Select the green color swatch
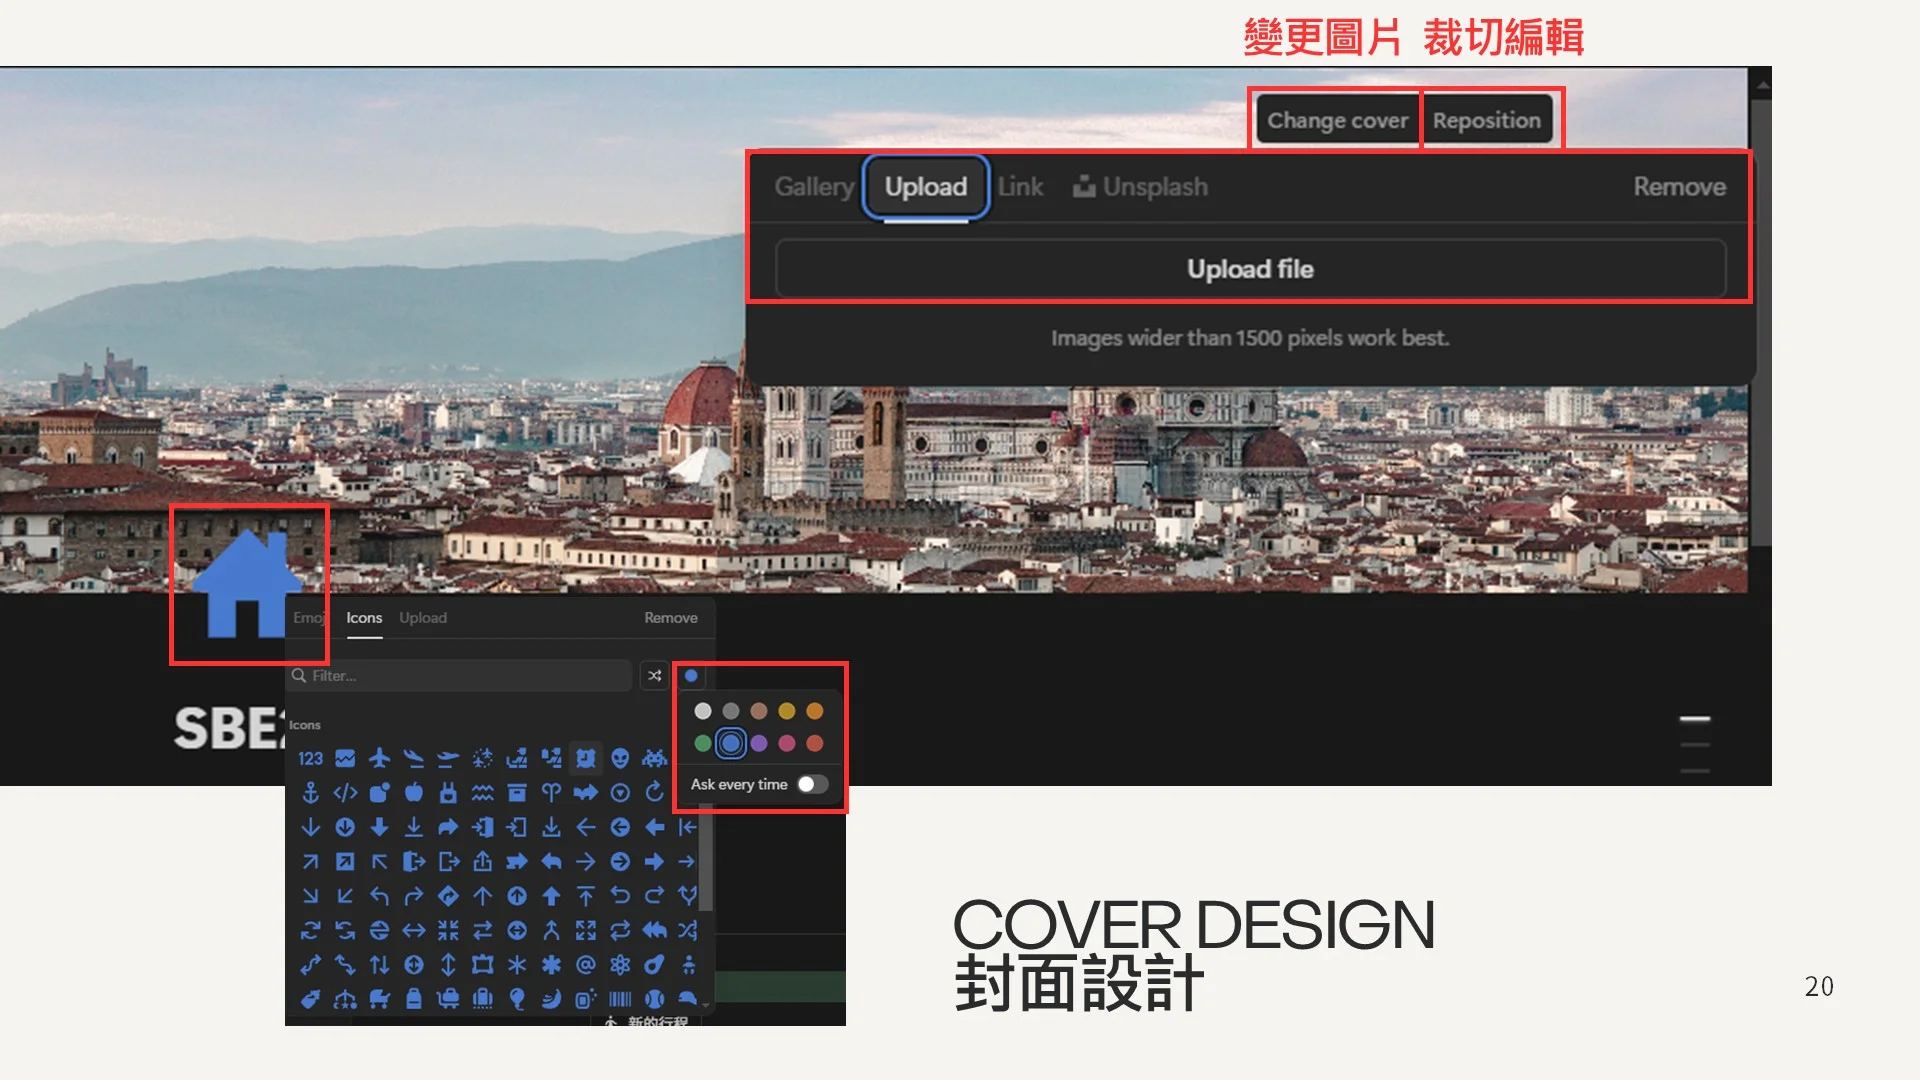The width and height of the screenshot is (1920, 1080). tap(703, 743)
